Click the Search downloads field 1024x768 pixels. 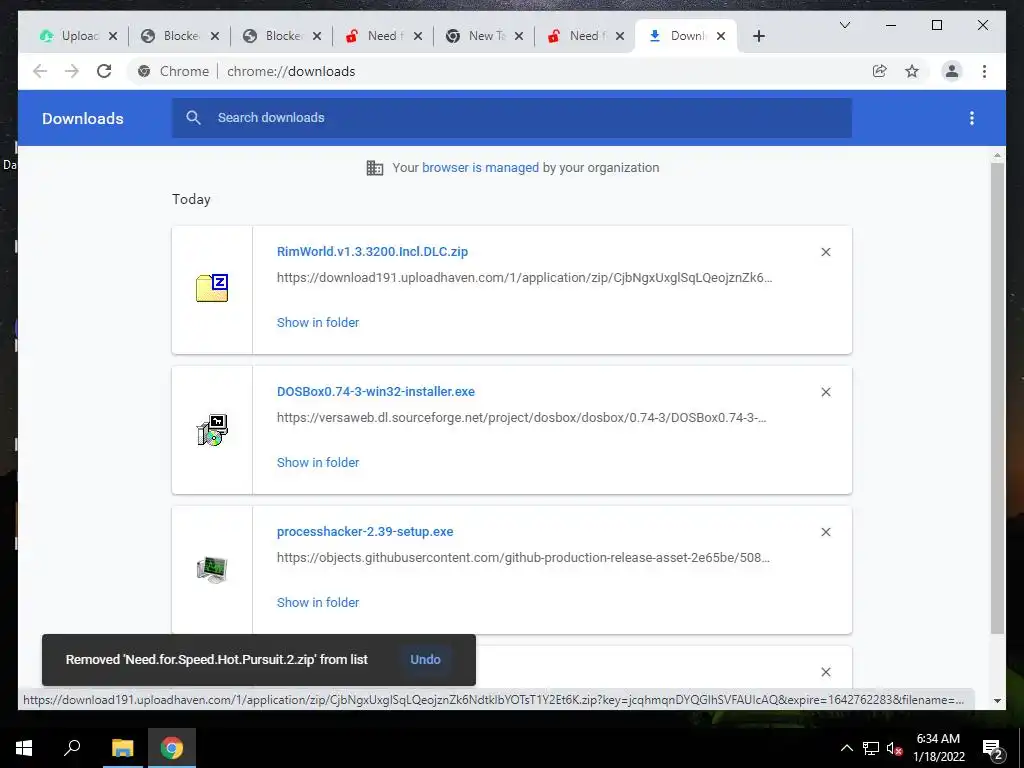[x=511, y=118]
